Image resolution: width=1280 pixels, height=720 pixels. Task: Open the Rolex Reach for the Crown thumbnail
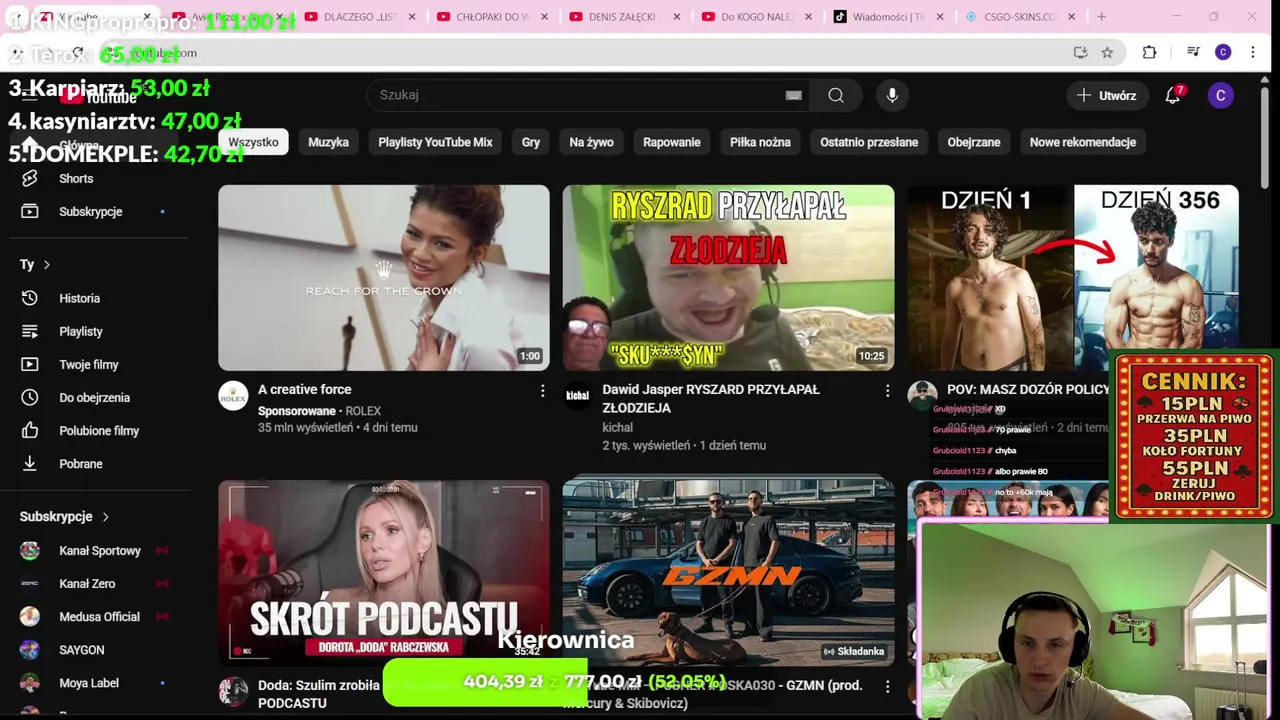point(384,278)
